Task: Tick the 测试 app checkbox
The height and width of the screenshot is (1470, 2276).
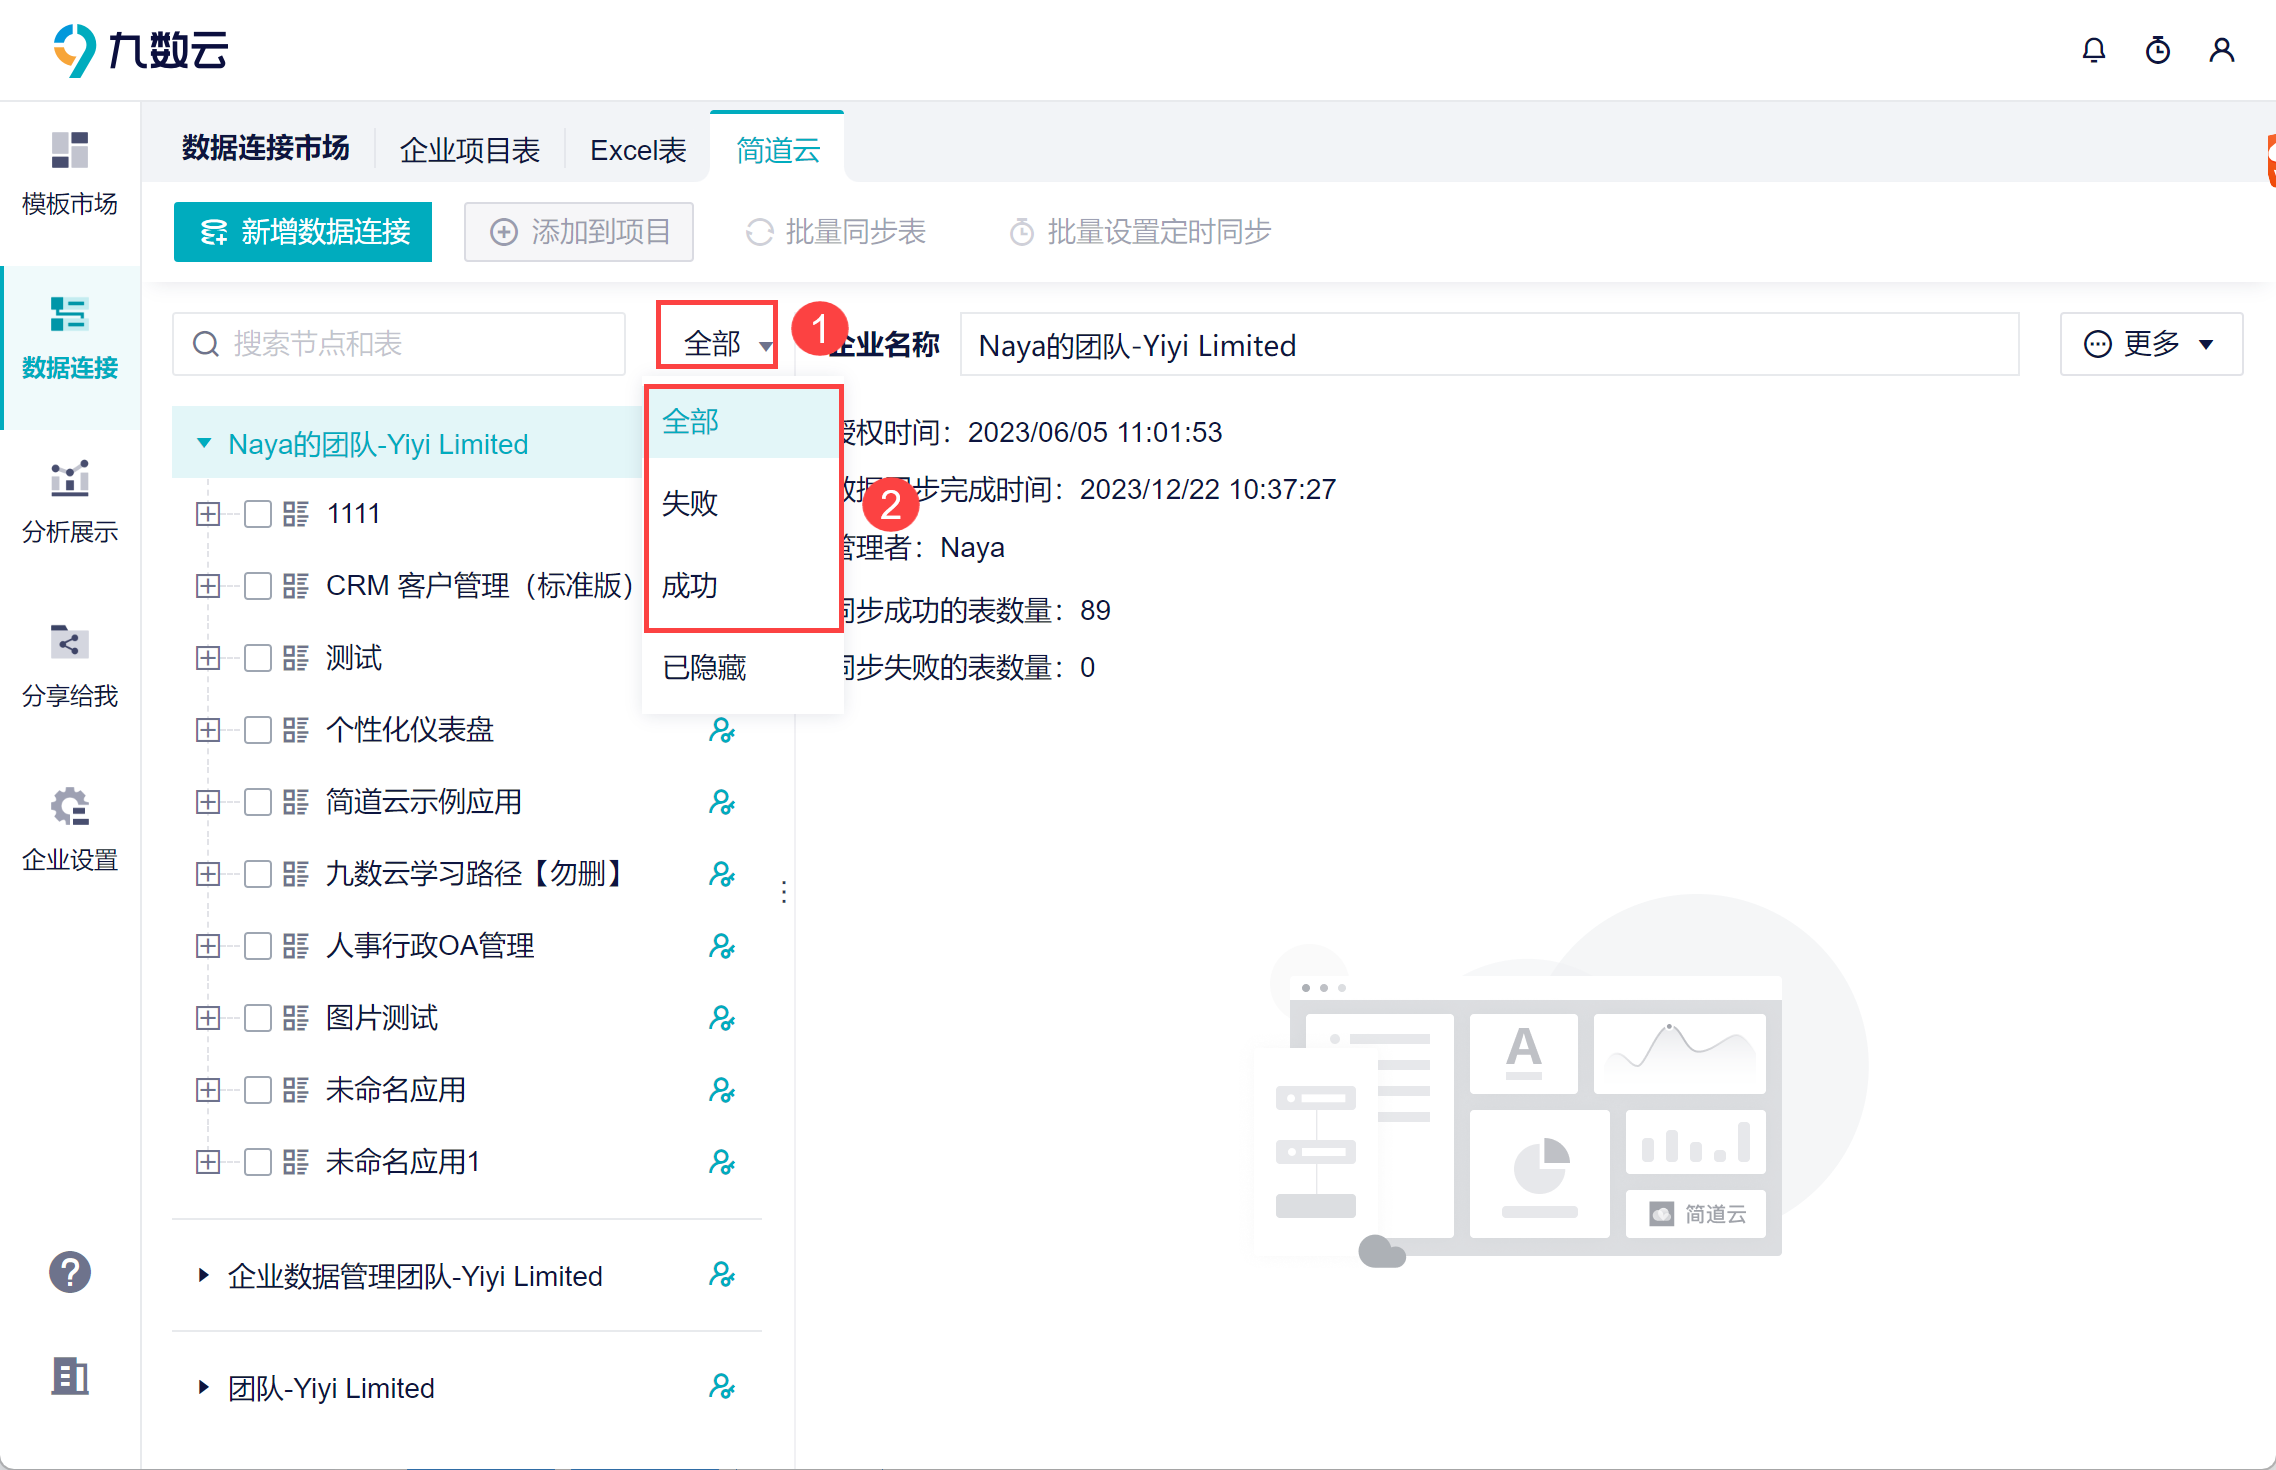Action: tap(258, 658)
